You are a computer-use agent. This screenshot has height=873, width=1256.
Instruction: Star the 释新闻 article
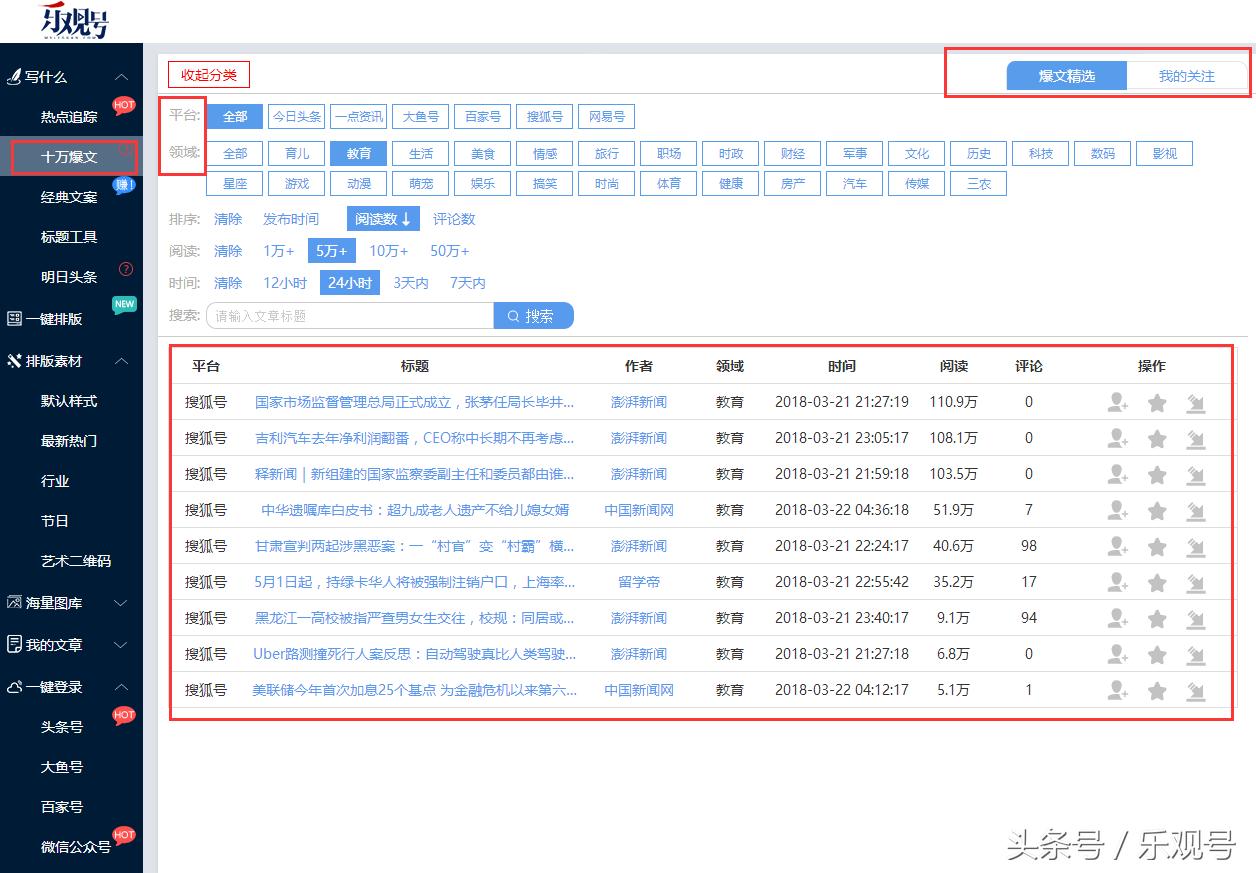pos(1157,474)
